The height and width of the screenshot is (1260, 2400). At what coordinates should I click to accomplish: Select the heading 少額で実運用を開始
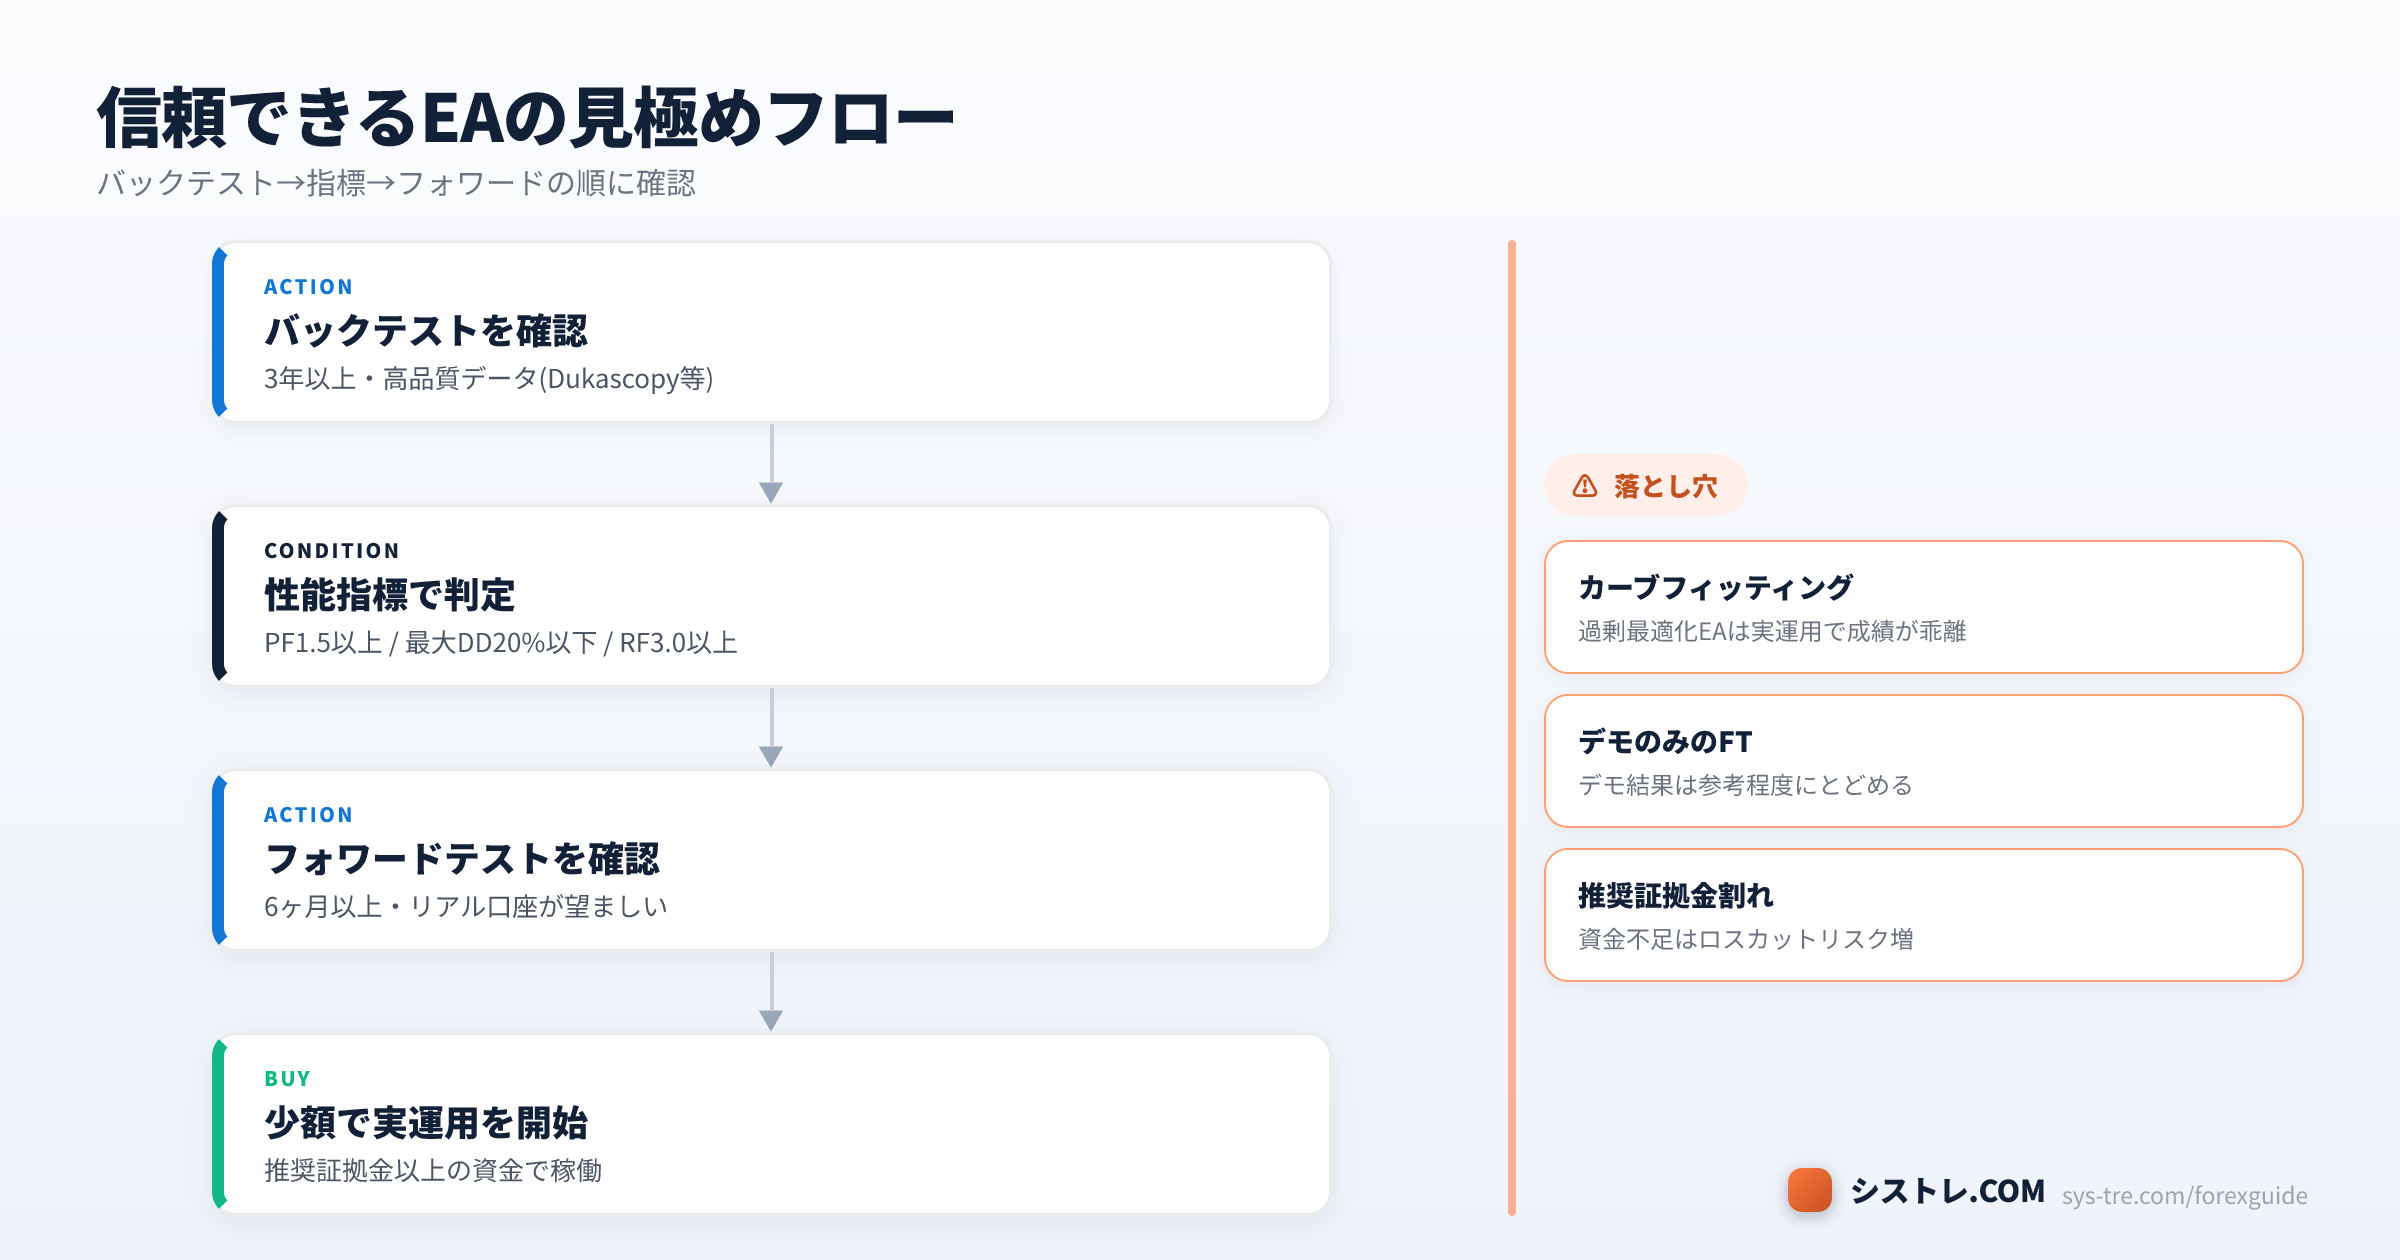click(426, 1123)
